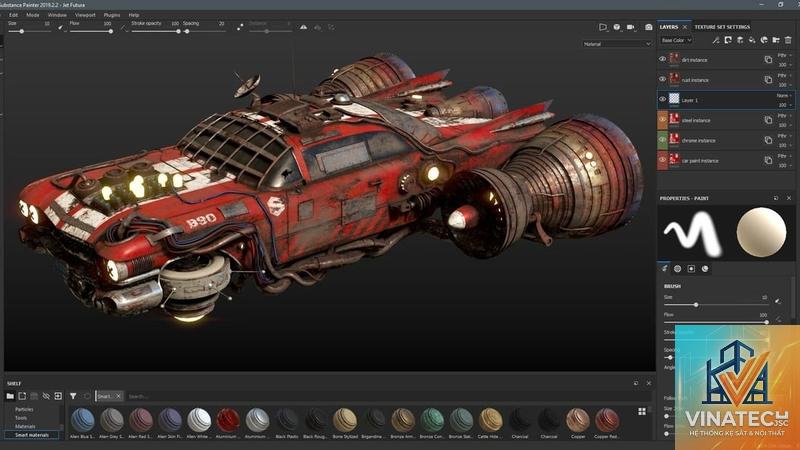The image size is (800, 450).
Task: Adjust the top toolbar Spacing slider
Action: (x=204, y=31)
